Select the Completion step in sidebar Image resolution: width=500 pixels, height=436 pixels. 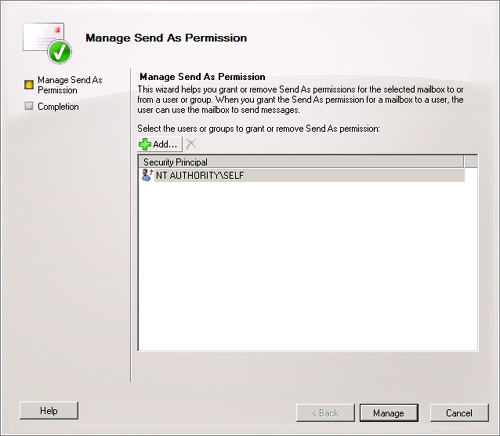[58, 107]
